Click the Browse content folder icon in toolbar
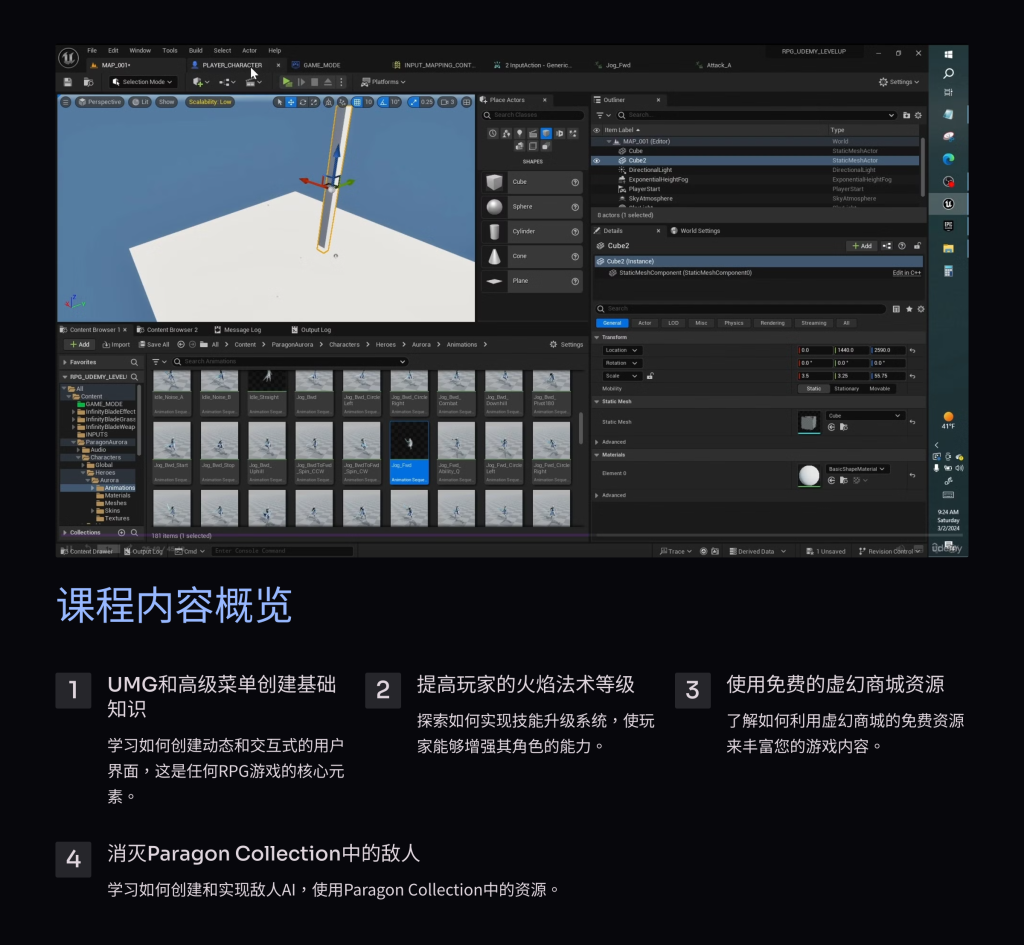Viewport: 1024px width, 945px height. click(x=88, y=82)
